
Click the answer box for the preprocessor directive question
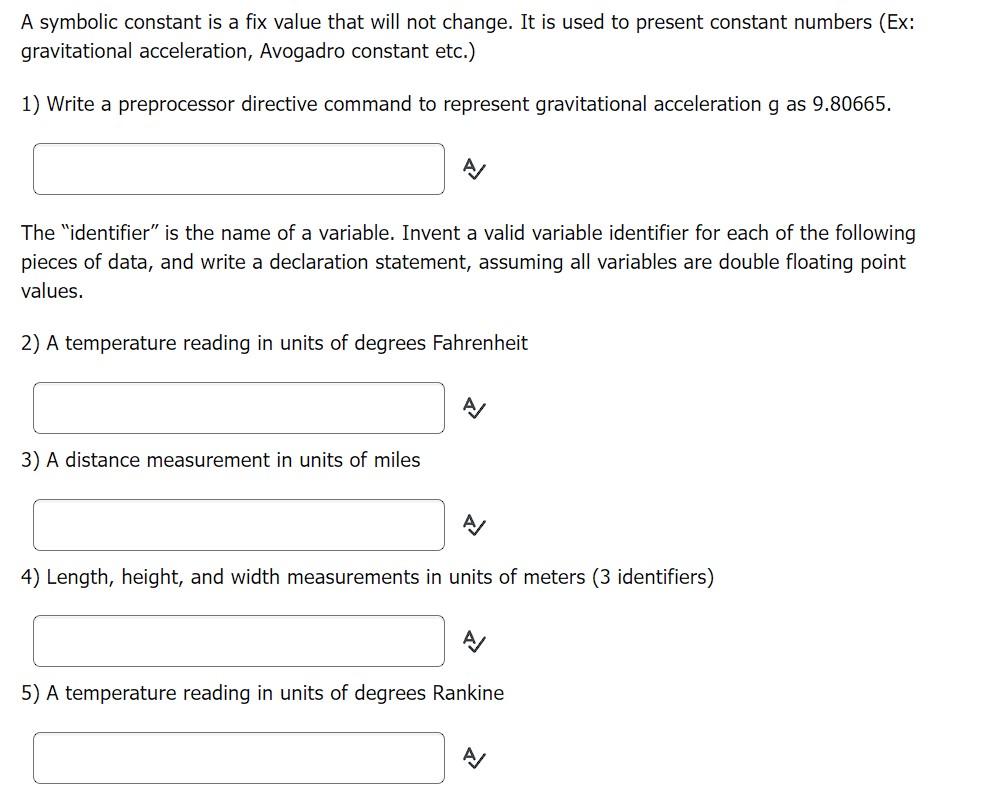coord(239,168)
